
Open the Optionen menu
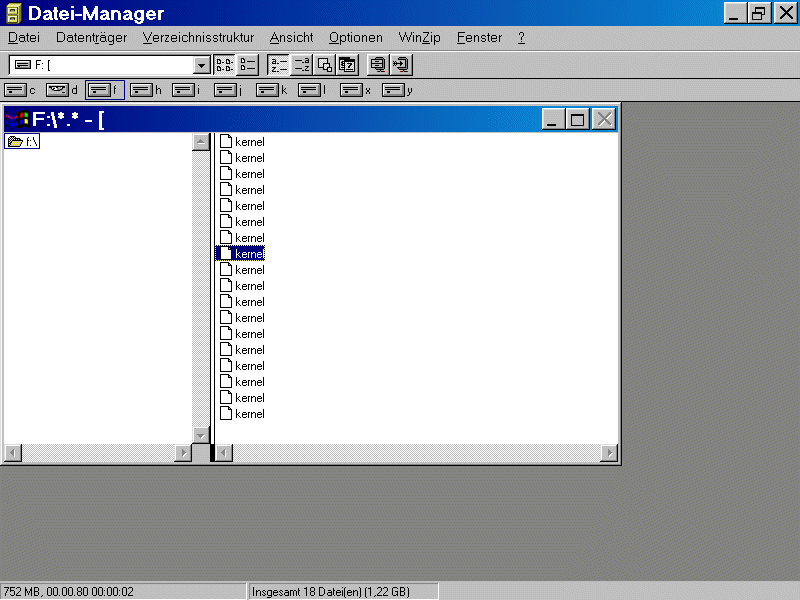(355, 38)
